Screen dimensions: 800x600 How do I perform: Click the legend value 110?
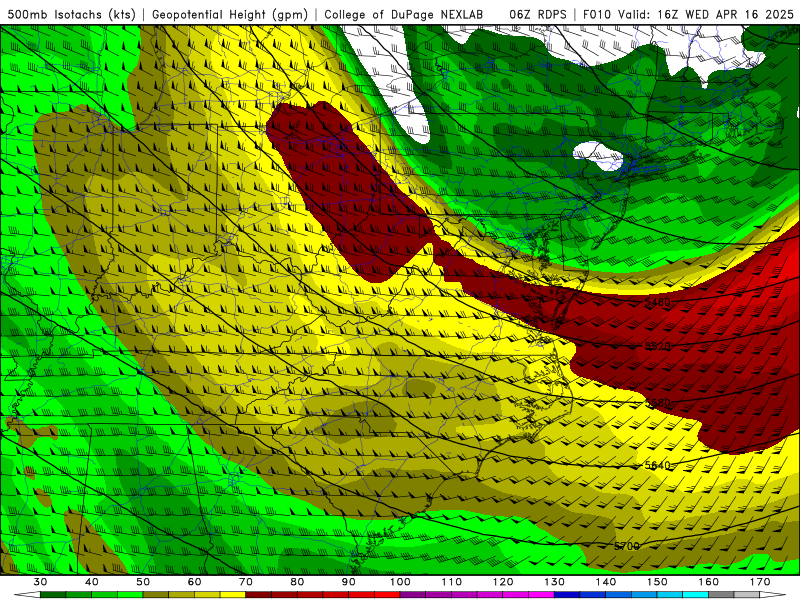pyautogui.click(x=452, y=582)
